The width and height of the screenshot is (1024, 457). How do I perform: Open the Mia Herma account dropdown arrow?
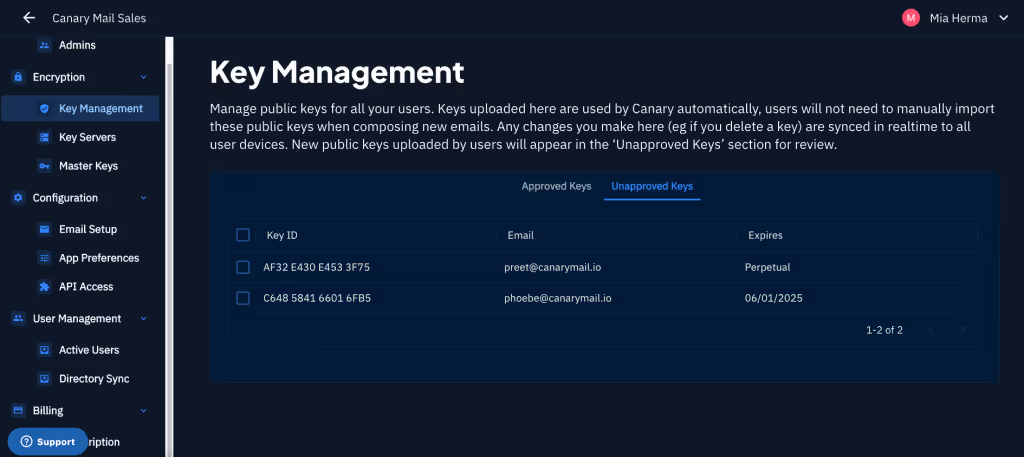click(x=1004, y=18)
